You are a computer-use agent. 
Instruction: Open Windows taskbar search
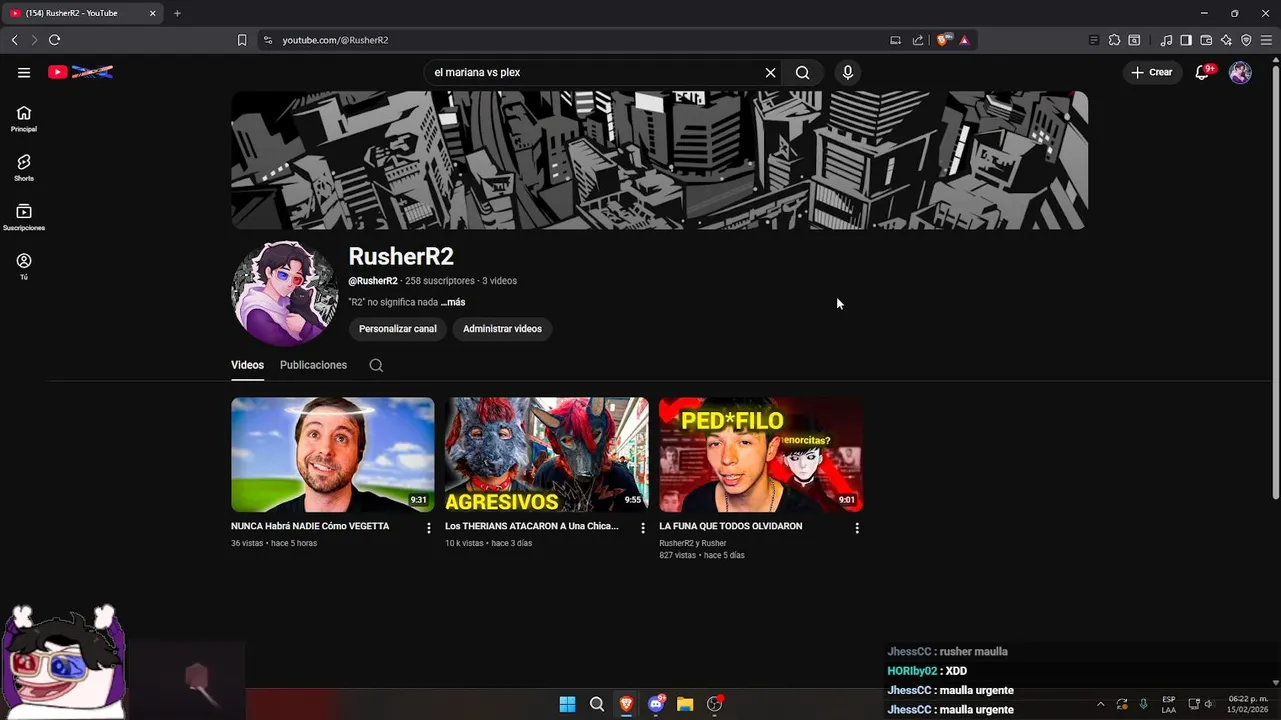pos(597,704)
